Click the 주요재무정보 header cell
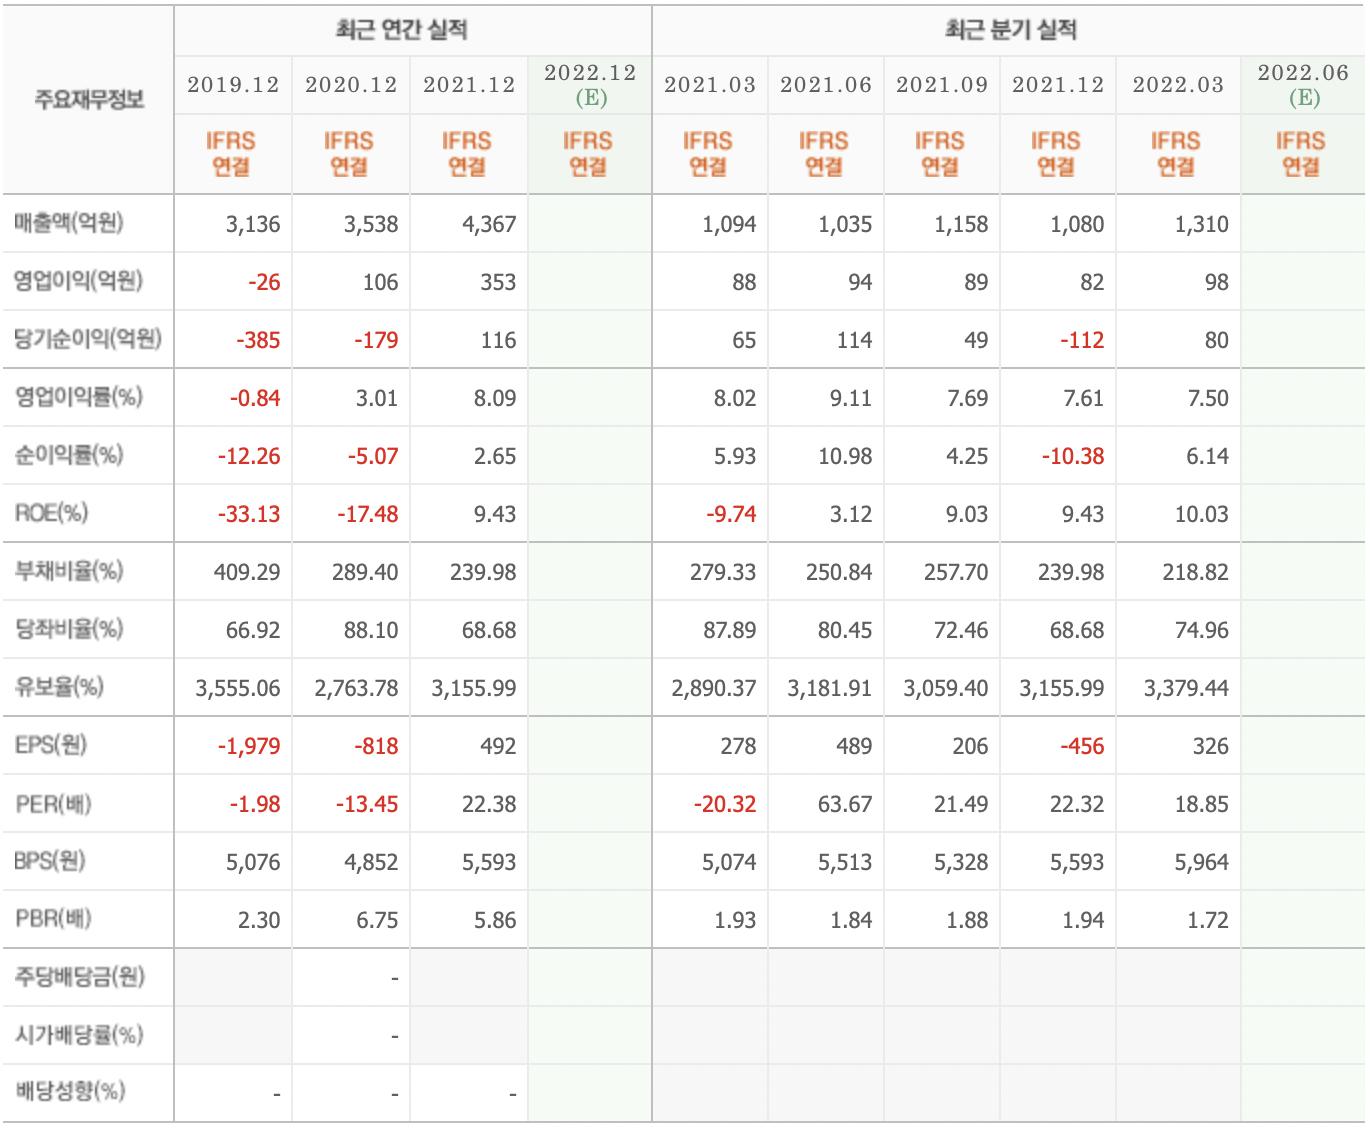1366x1128 pixels. (x=89, y=99)
